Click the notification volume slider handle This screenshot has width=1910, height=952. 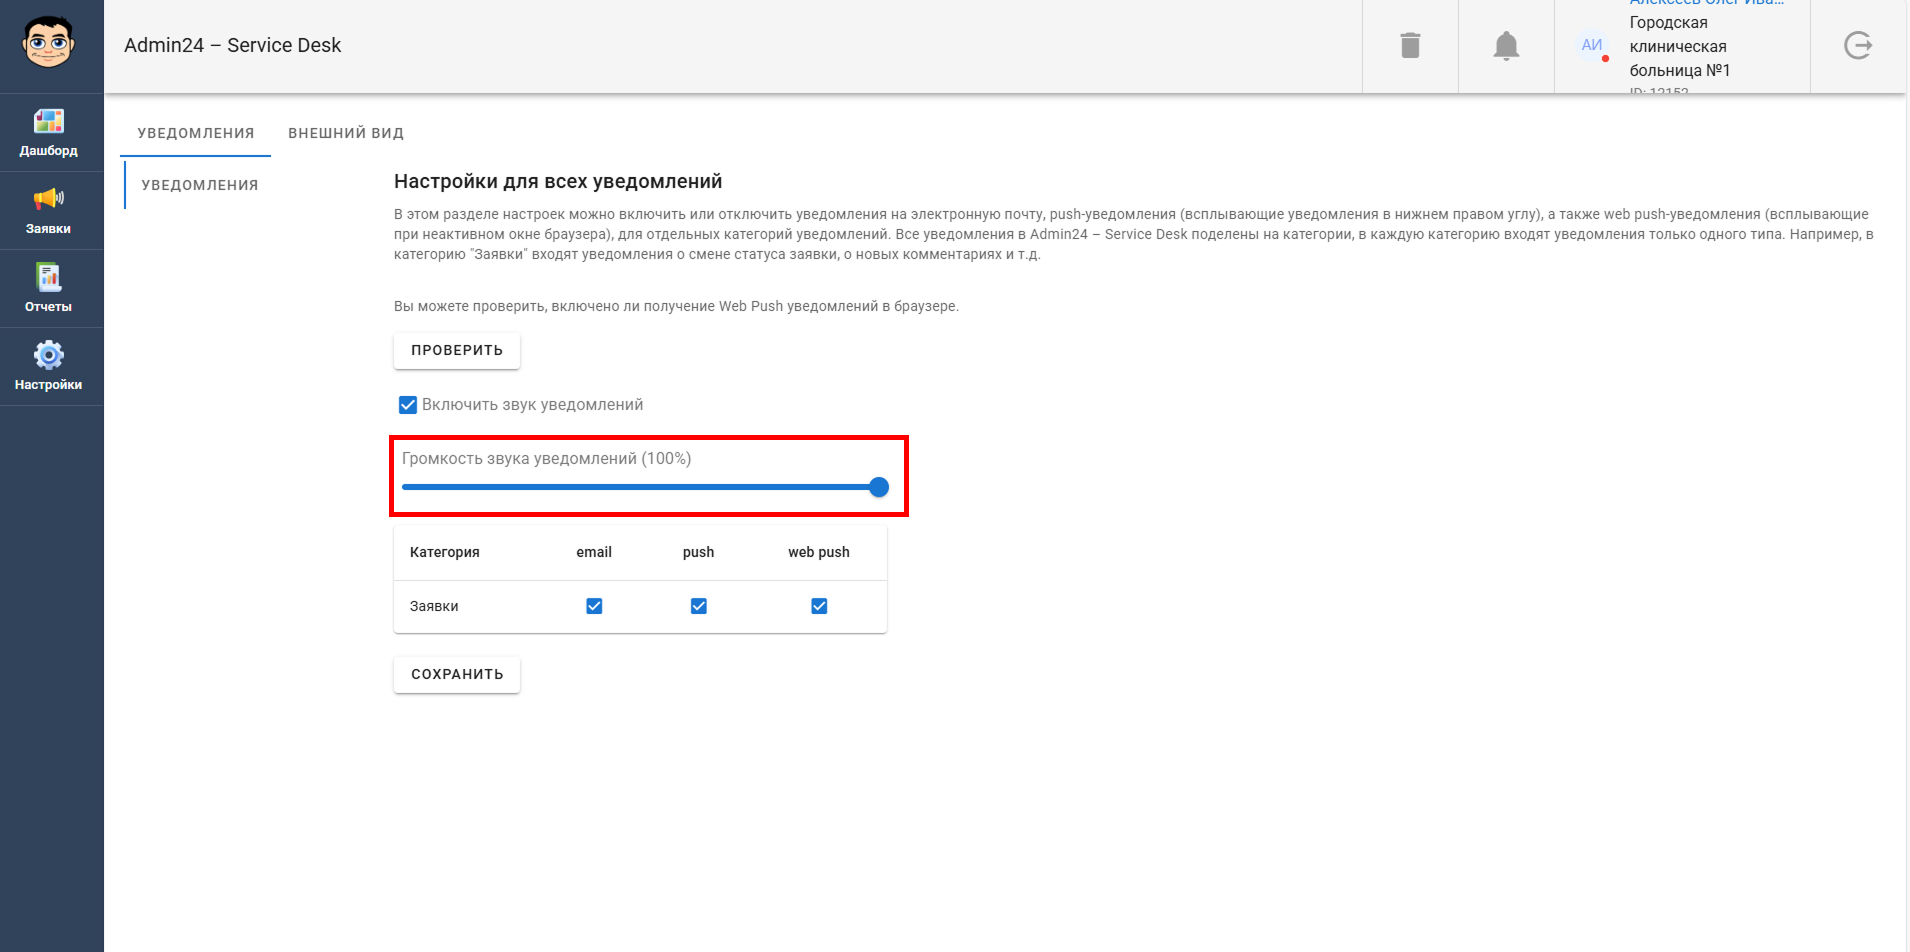879,487
